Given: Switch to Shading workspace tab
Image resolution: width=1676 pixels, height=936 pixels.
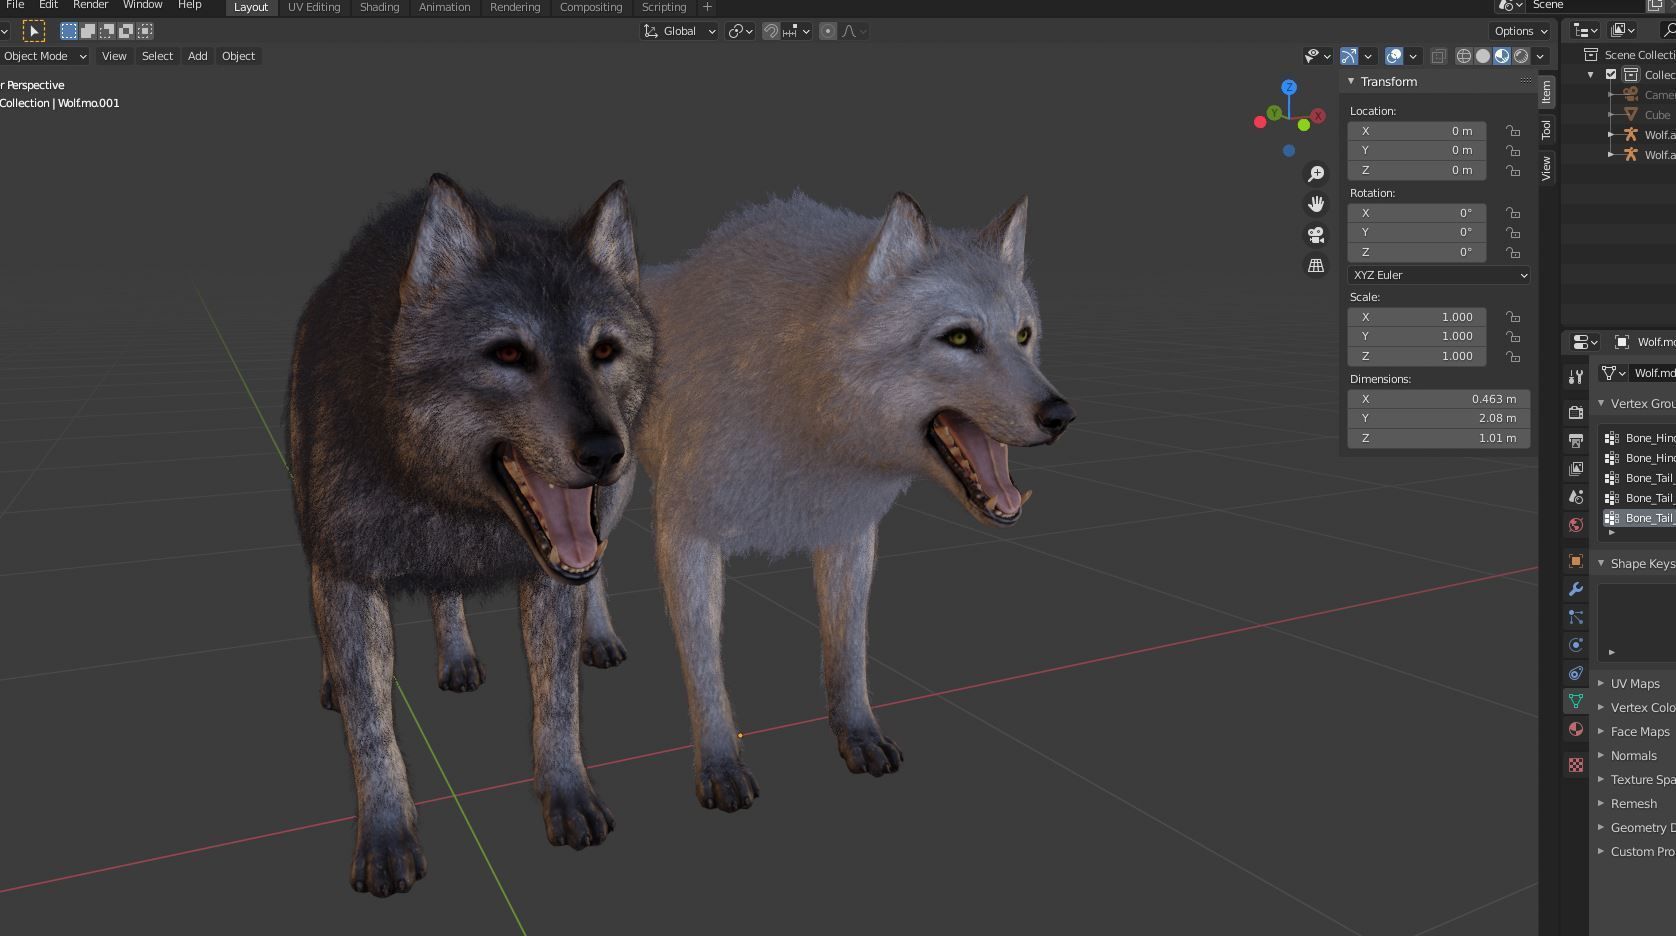Looking at the screenshot, I should pyautogui.click(x=379, y=7).
